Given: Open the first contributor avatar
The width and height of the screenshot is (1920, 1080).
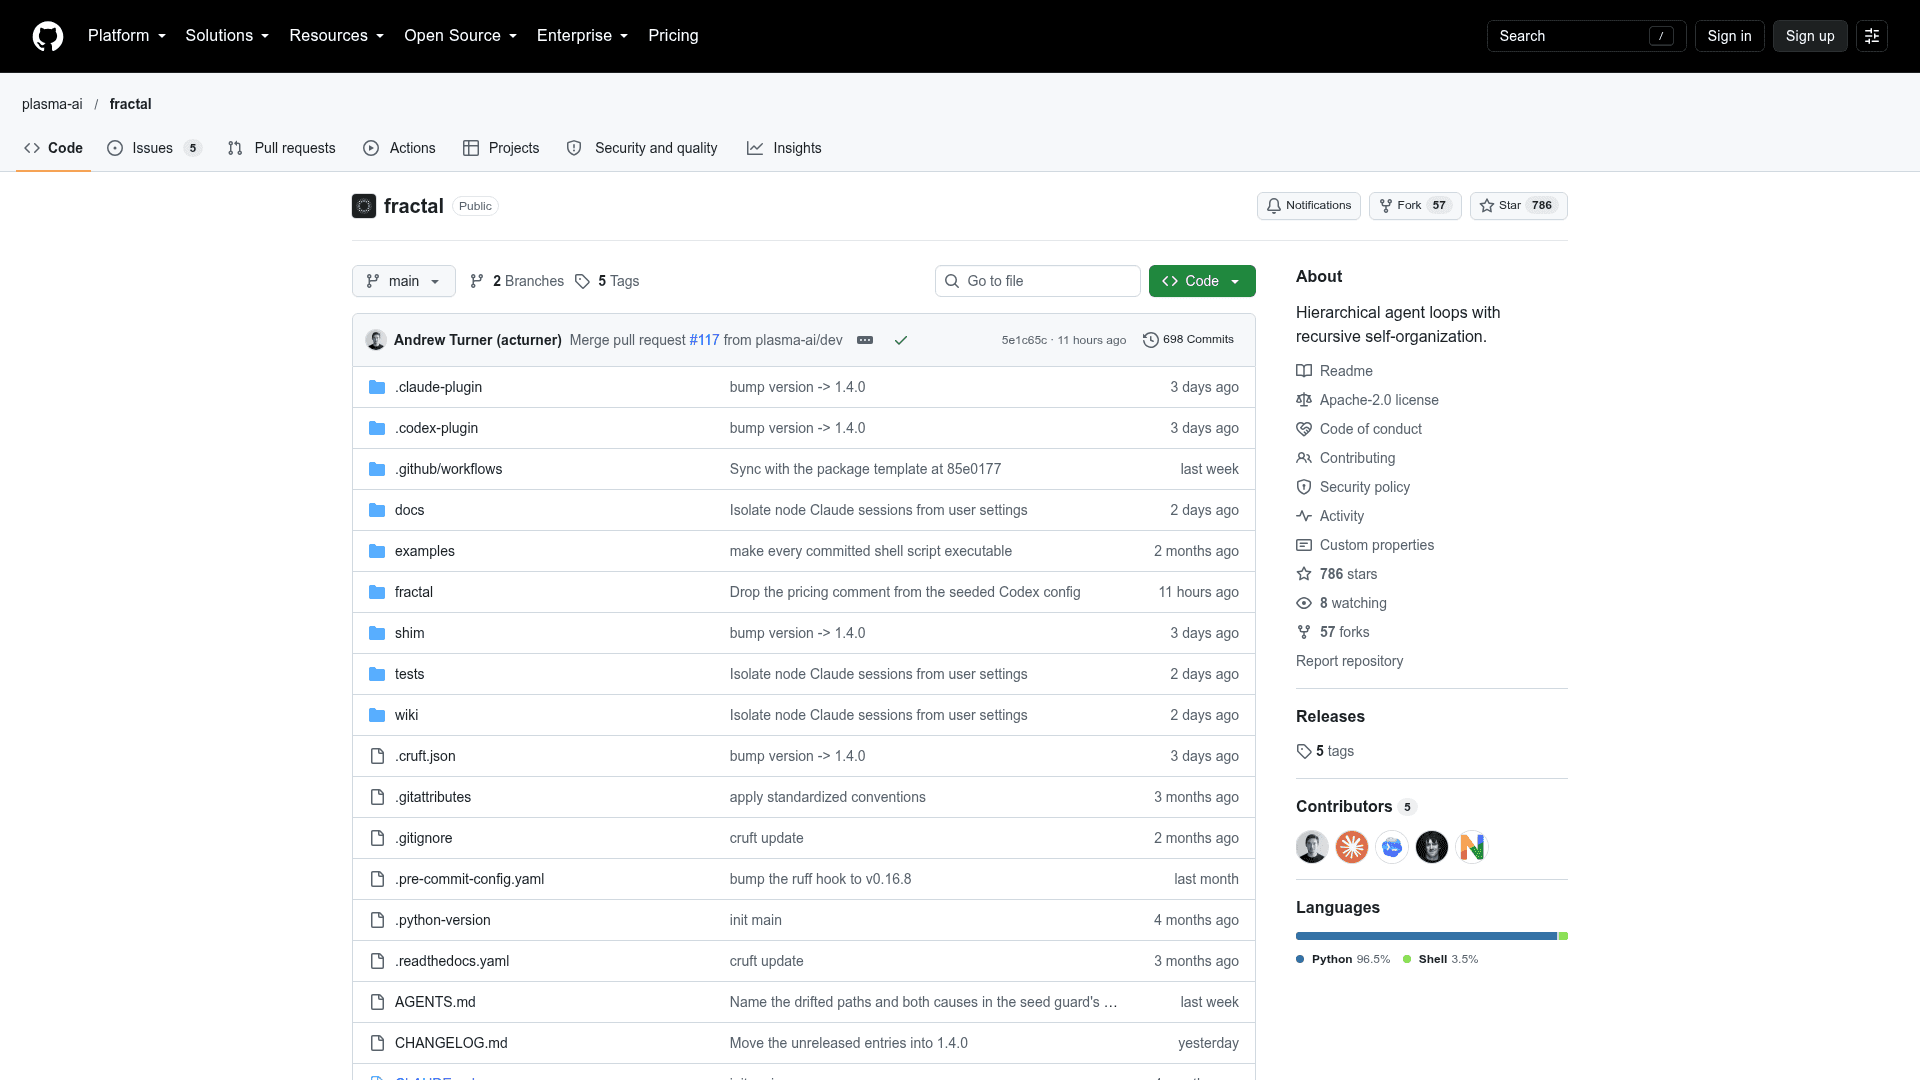Looking at the screenshot, I should click(1312, 847).
